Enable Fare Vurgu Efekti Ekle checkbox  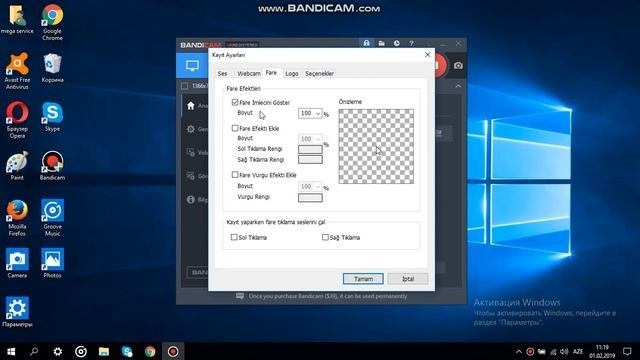tap(235, 175)
